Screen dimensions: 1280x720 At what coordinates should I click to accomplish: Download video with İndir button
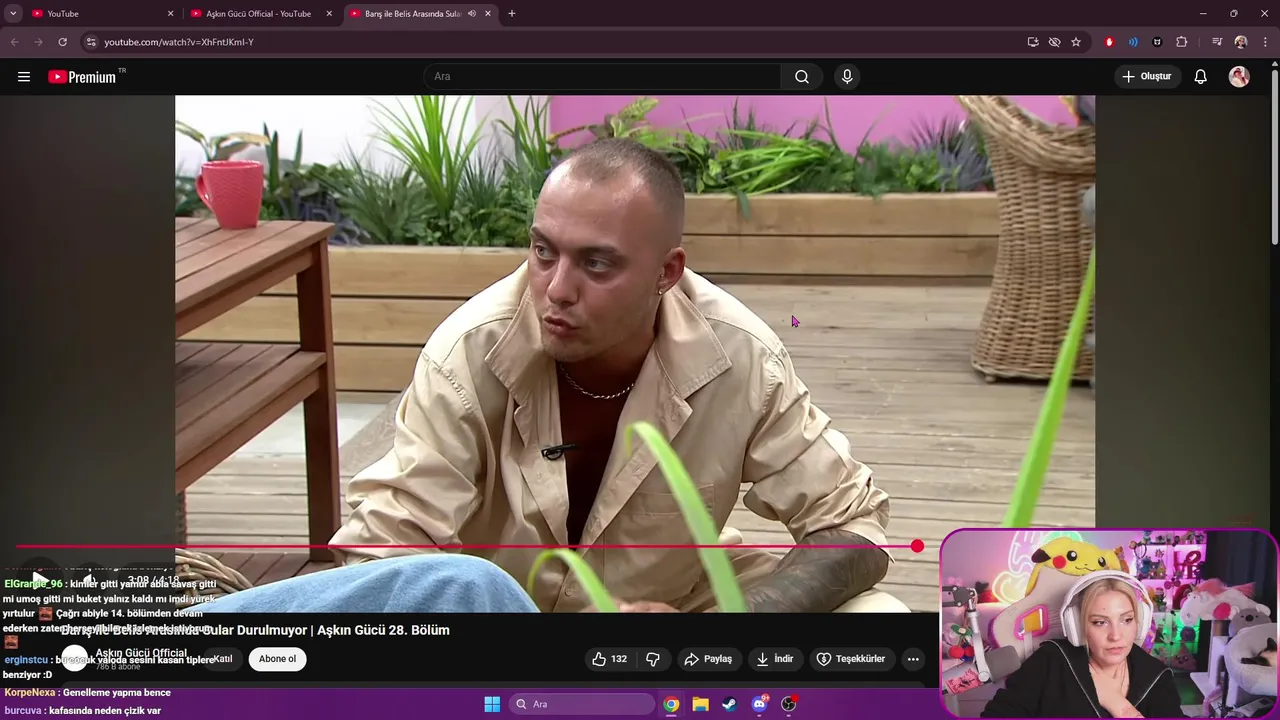point(775,659)
